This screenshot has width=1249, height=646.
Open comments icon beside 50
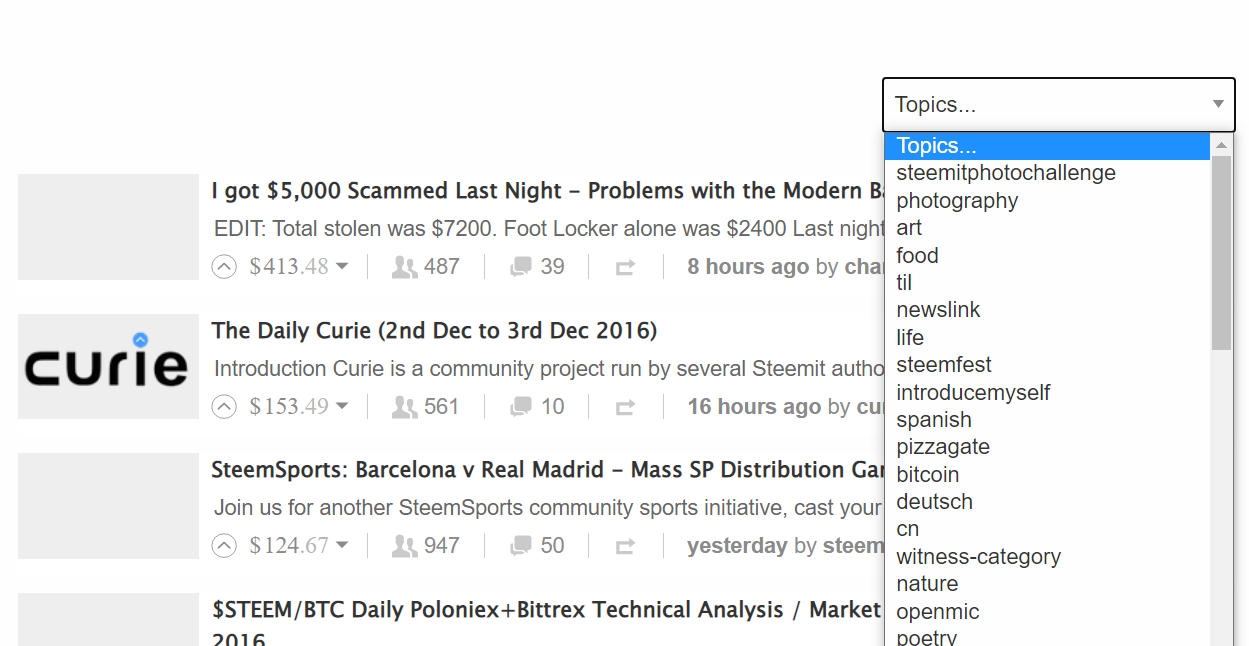(x=521, y=546)
